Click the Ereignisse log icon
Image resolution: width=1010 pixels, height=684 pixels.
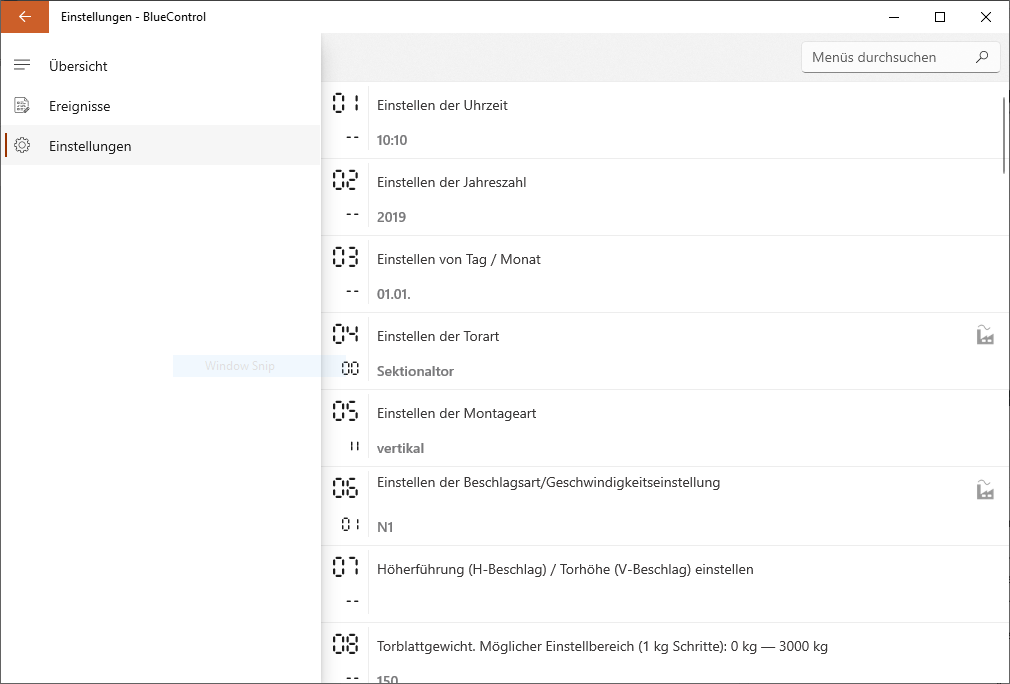click(22, 105)
